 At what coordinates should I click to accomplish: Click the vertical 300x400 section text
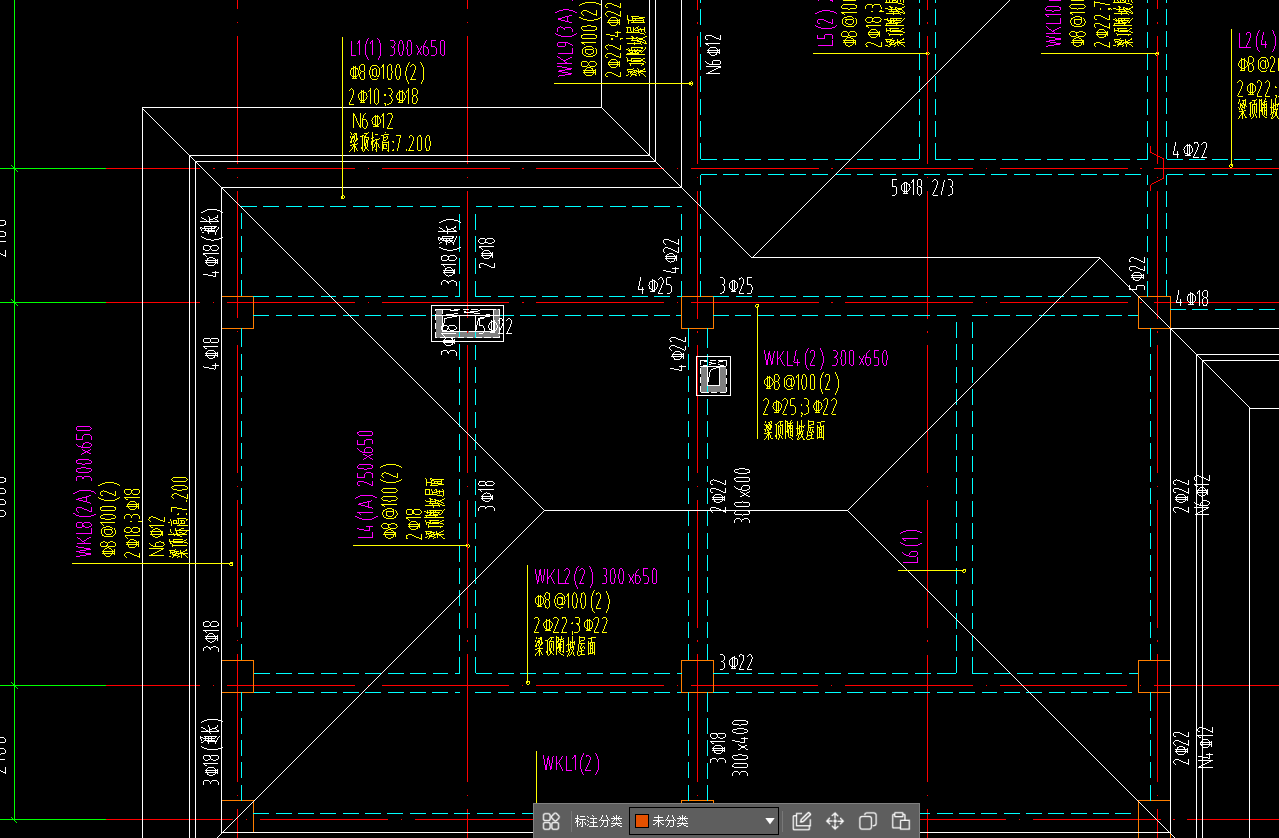tap(742, 748)
